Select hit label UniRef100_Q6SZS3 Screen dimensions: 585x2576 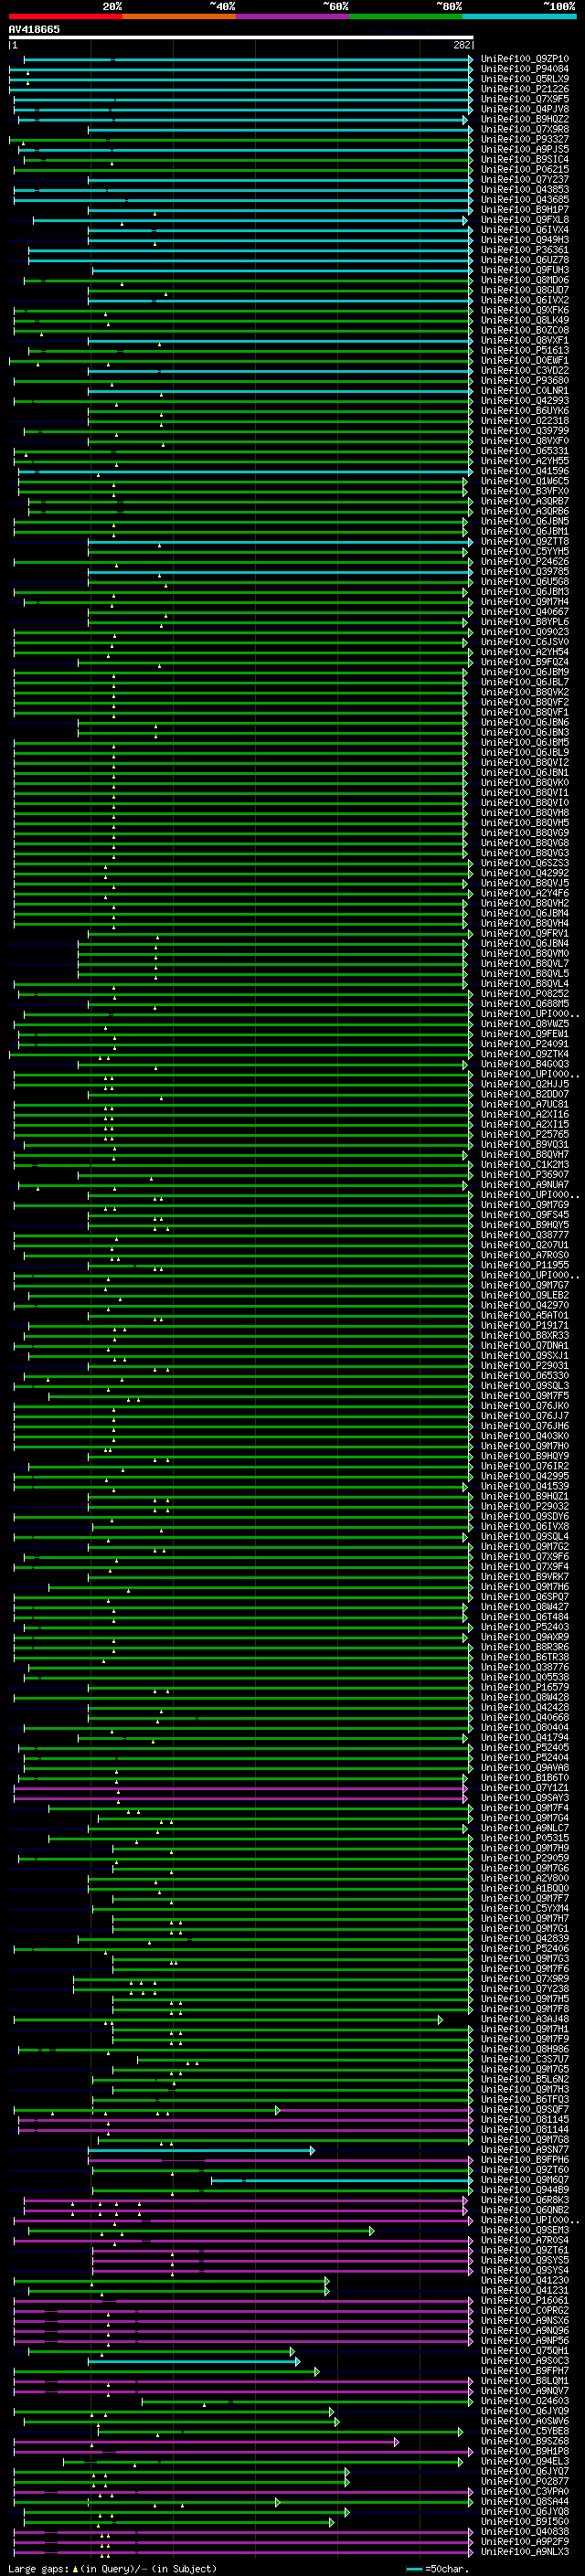tap(525, 863)
